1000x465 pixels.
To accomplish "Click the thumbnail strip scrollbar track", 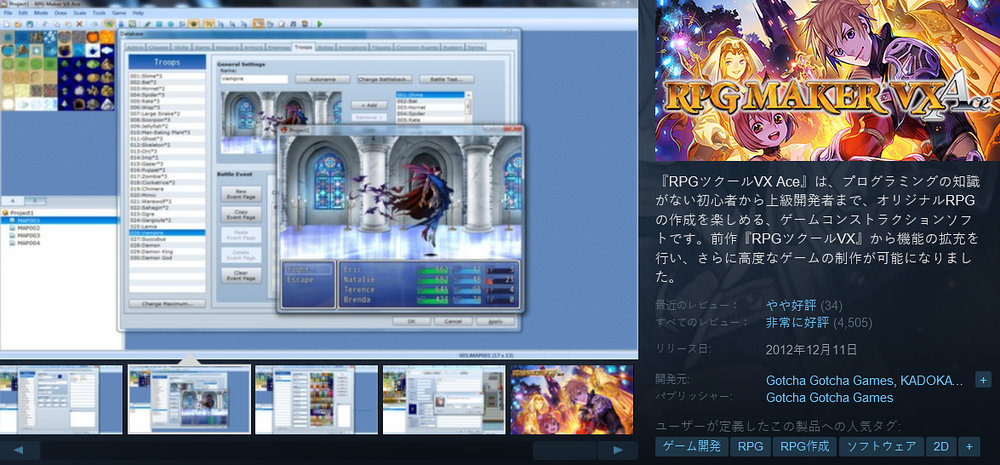I will [318, 450].
